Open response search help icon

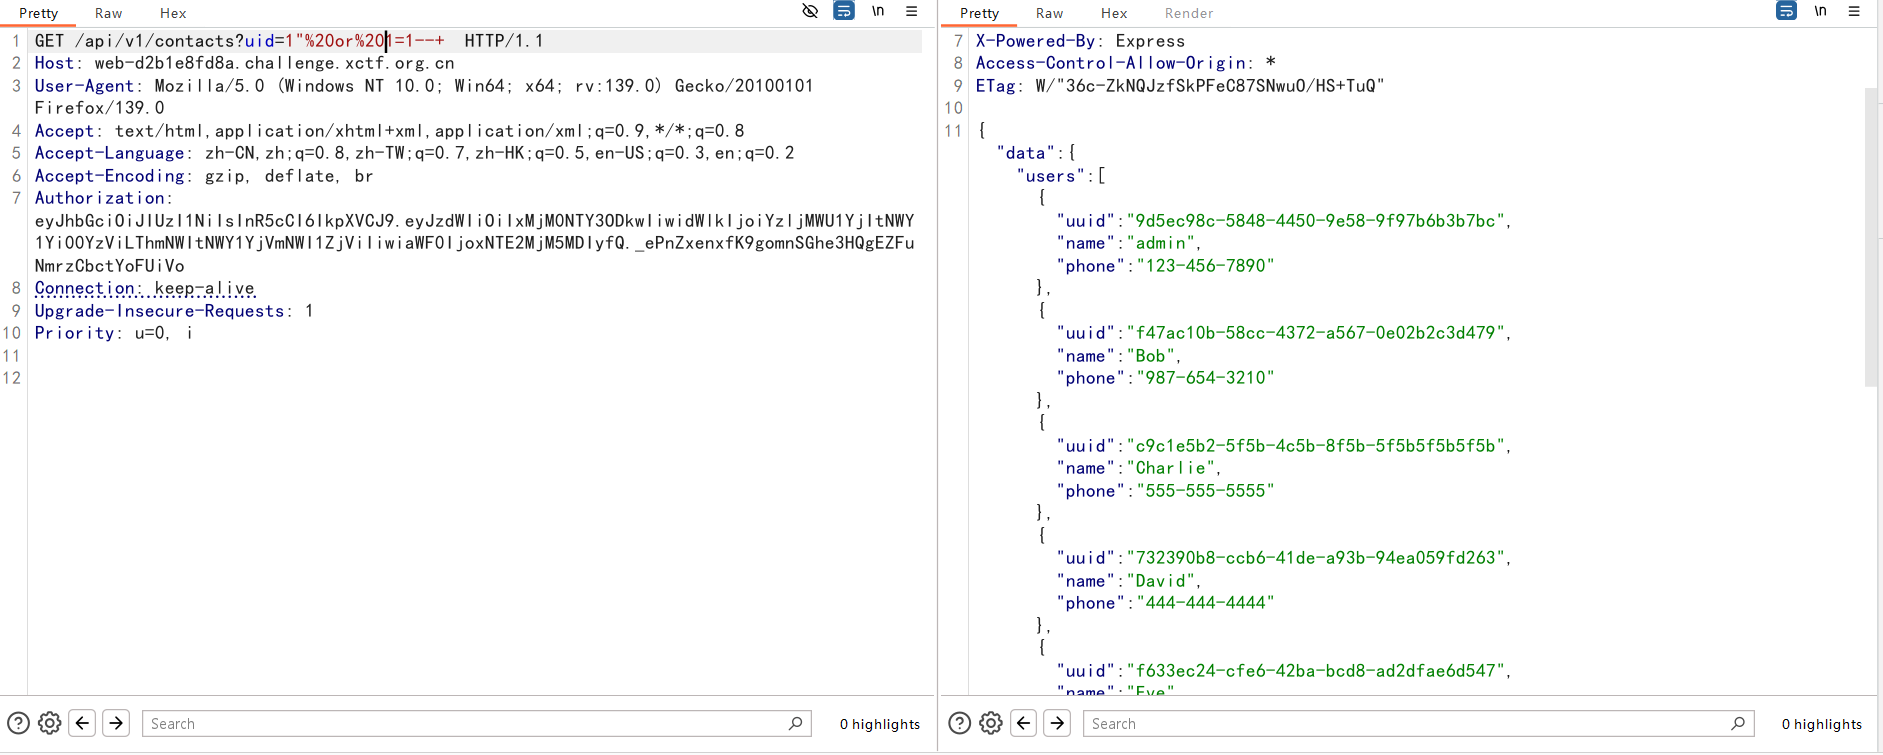point(959,723)
